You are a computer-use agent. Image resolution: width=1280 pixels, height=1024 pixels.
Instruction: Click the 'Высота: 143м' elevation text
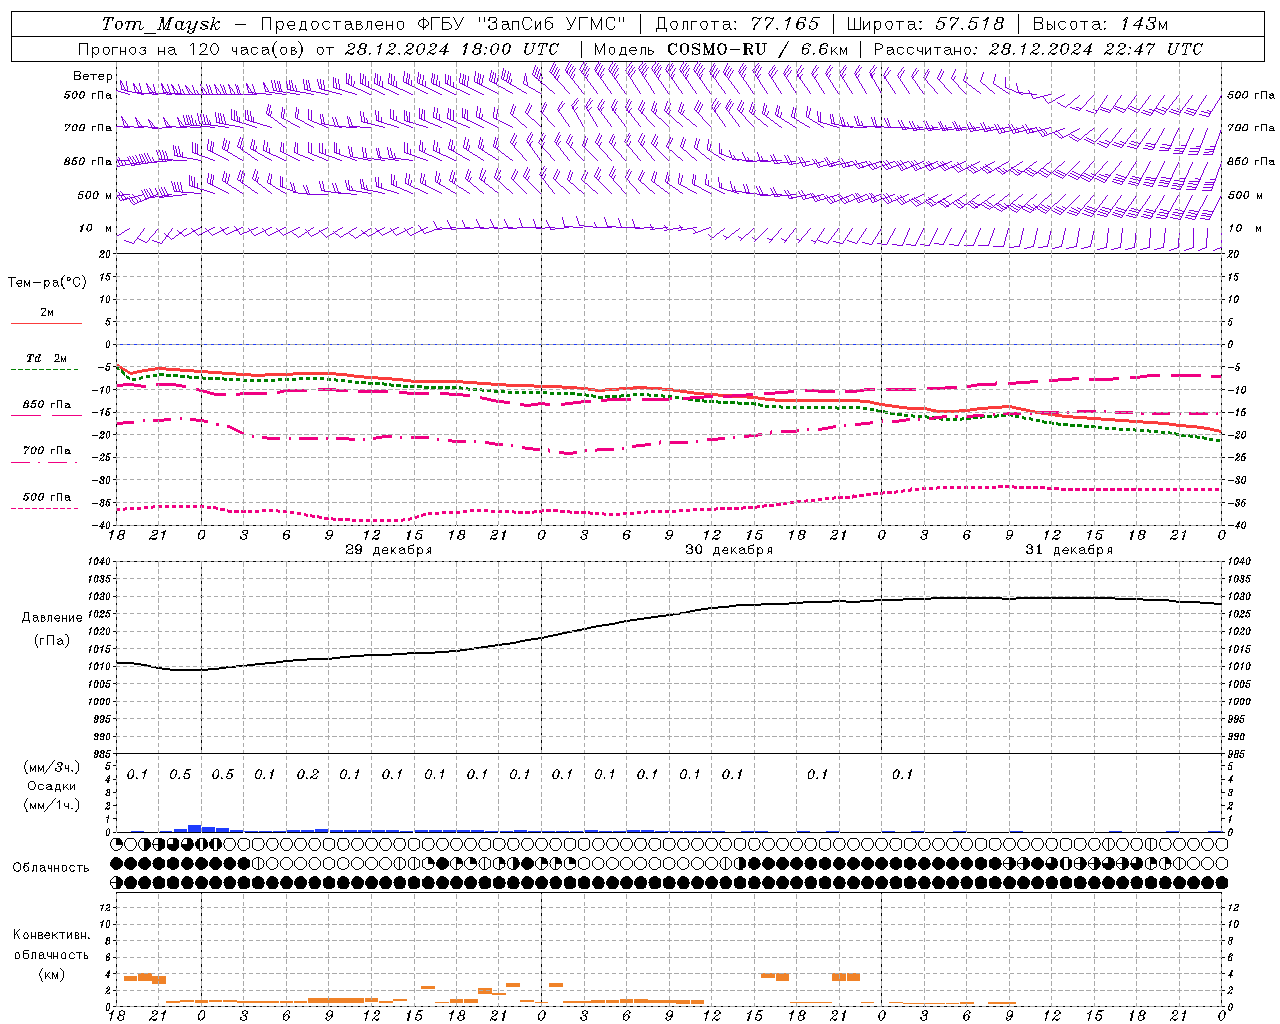(x=1100, y=24)
